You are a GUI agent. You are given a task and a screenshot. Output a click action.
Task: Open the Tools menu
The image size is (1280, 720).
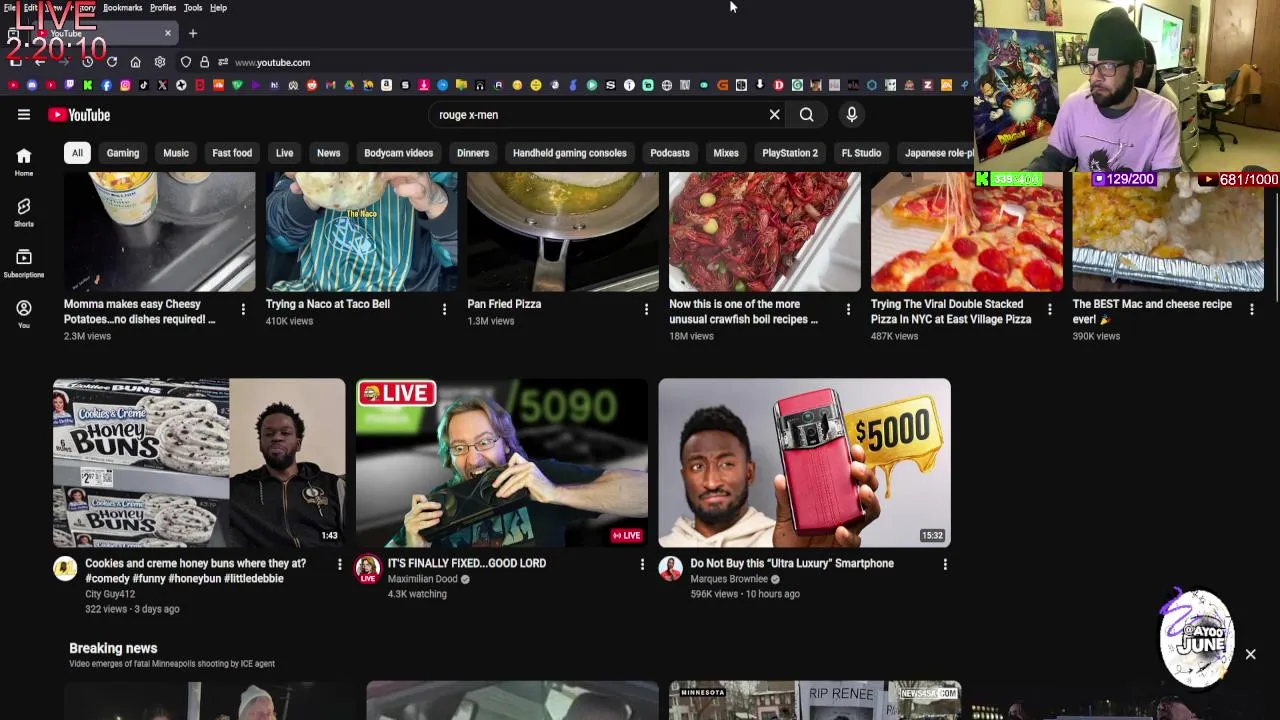(x=193, y=8)
